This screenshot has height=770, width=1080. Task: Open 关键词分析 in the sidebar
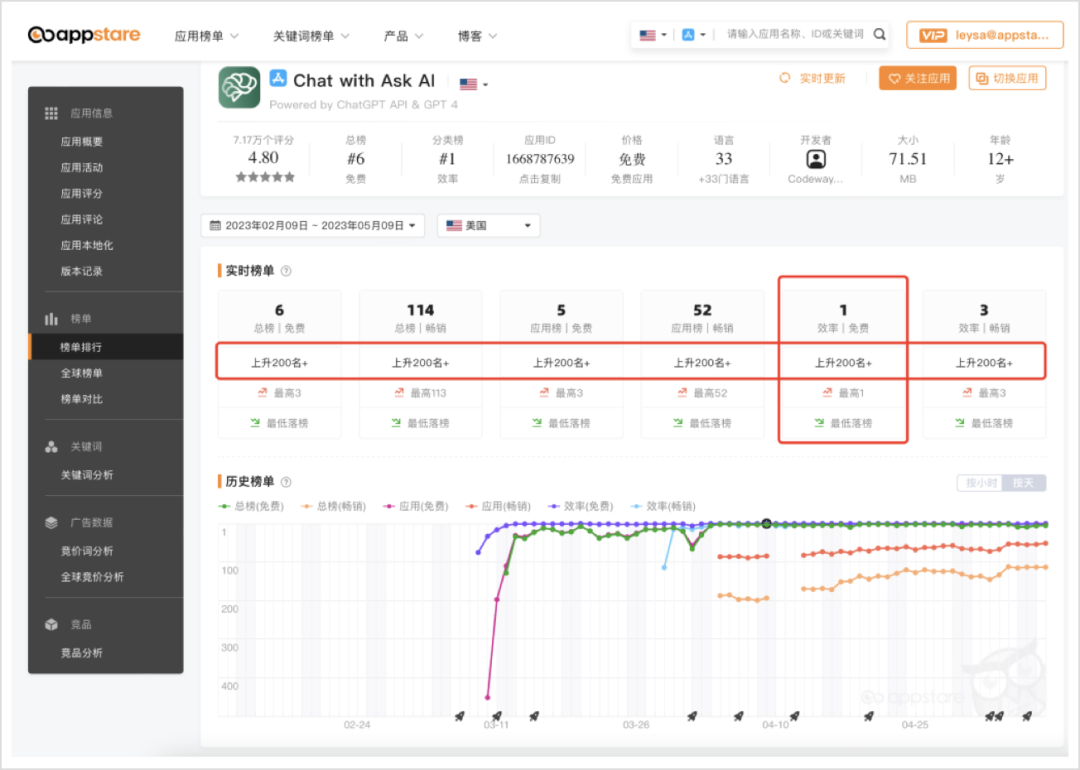87,475
